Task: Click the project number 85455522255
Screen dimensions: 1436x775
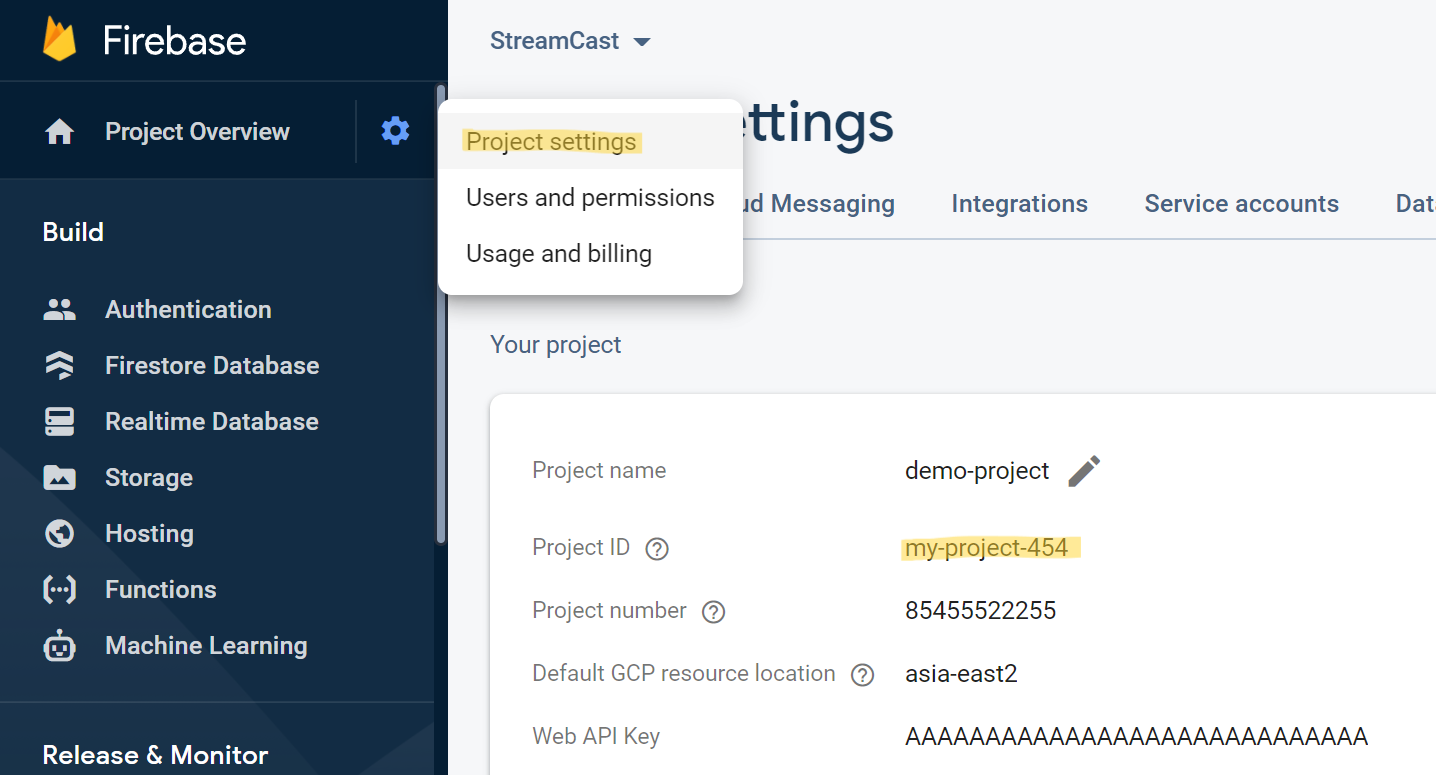Action: 980,611
